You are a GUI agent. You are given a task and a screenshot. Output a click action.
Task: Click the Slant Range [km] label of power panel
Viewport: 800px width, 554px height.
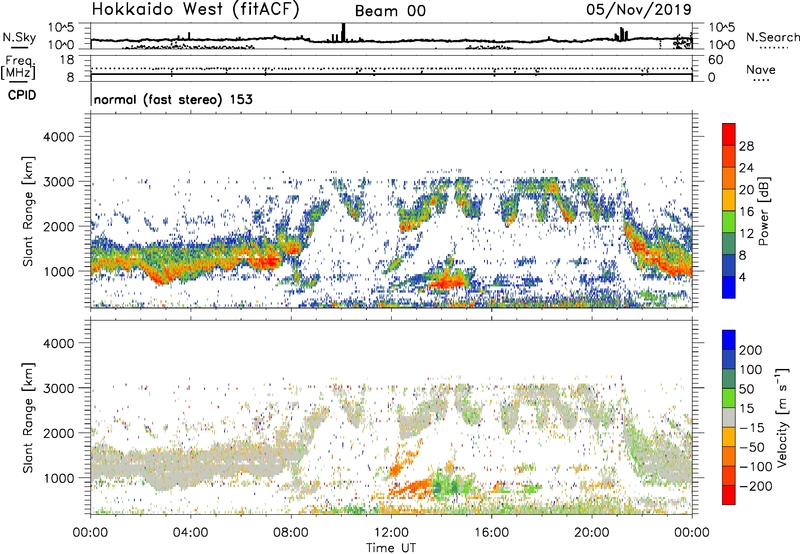28,211
